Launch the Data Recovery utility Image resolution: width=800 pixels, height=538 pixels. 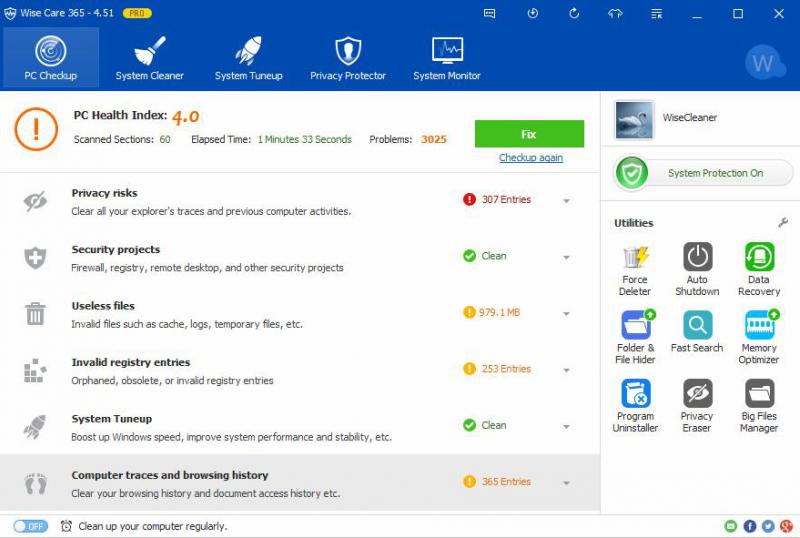click(759, 270)
